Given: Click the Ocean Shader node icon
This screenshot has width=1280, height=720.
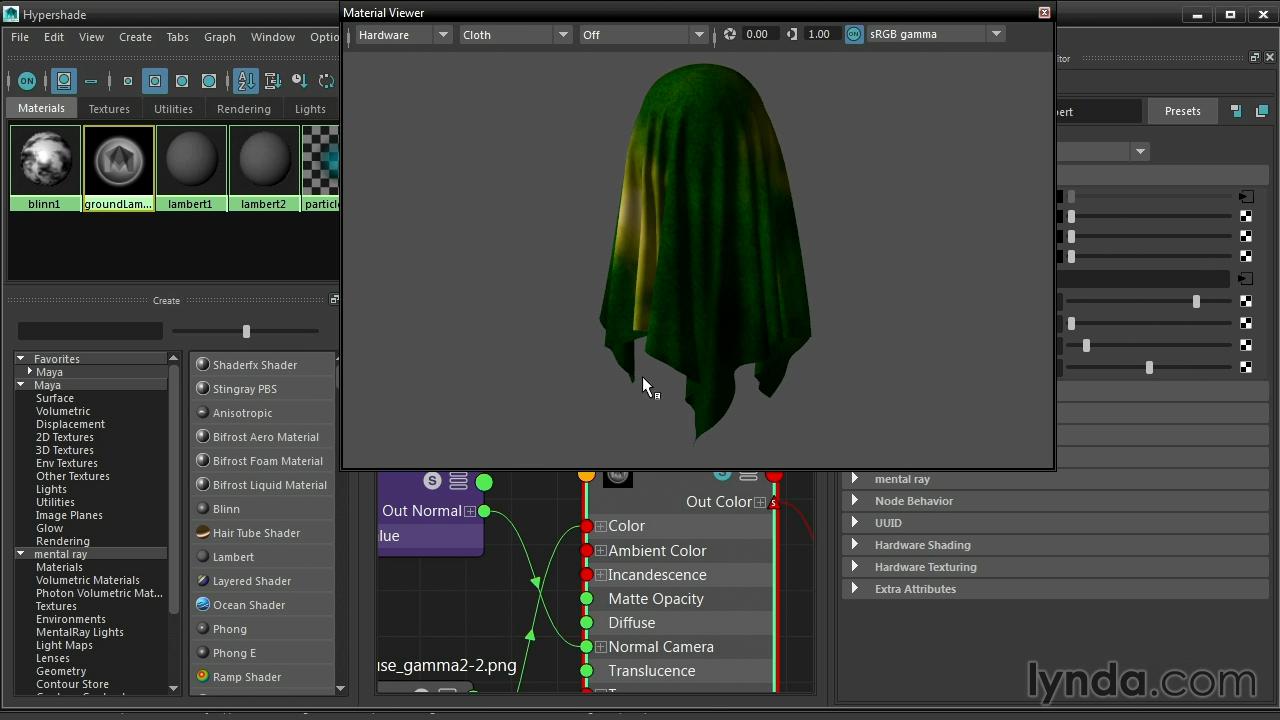Looking at the screenshot, I should pos(203,605).
